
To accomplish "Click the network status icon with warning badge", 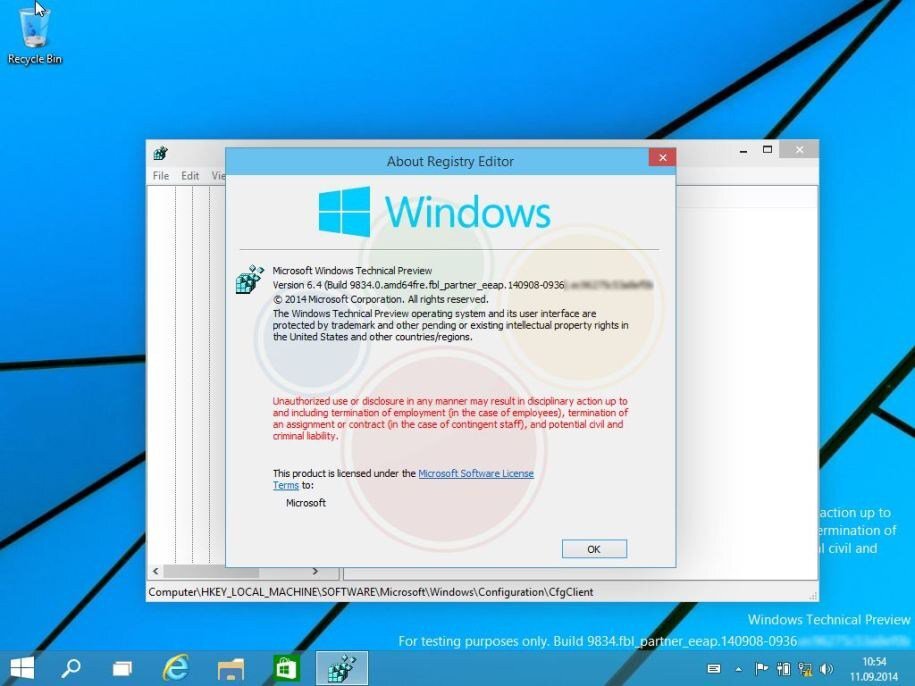I will (806, 668).
